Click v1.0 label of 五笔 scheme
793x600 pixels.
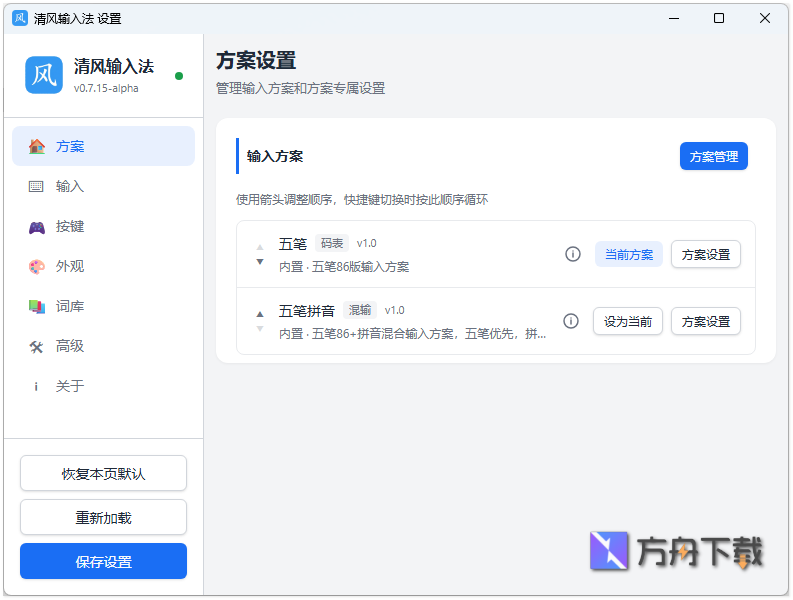(x=366, y=243)
